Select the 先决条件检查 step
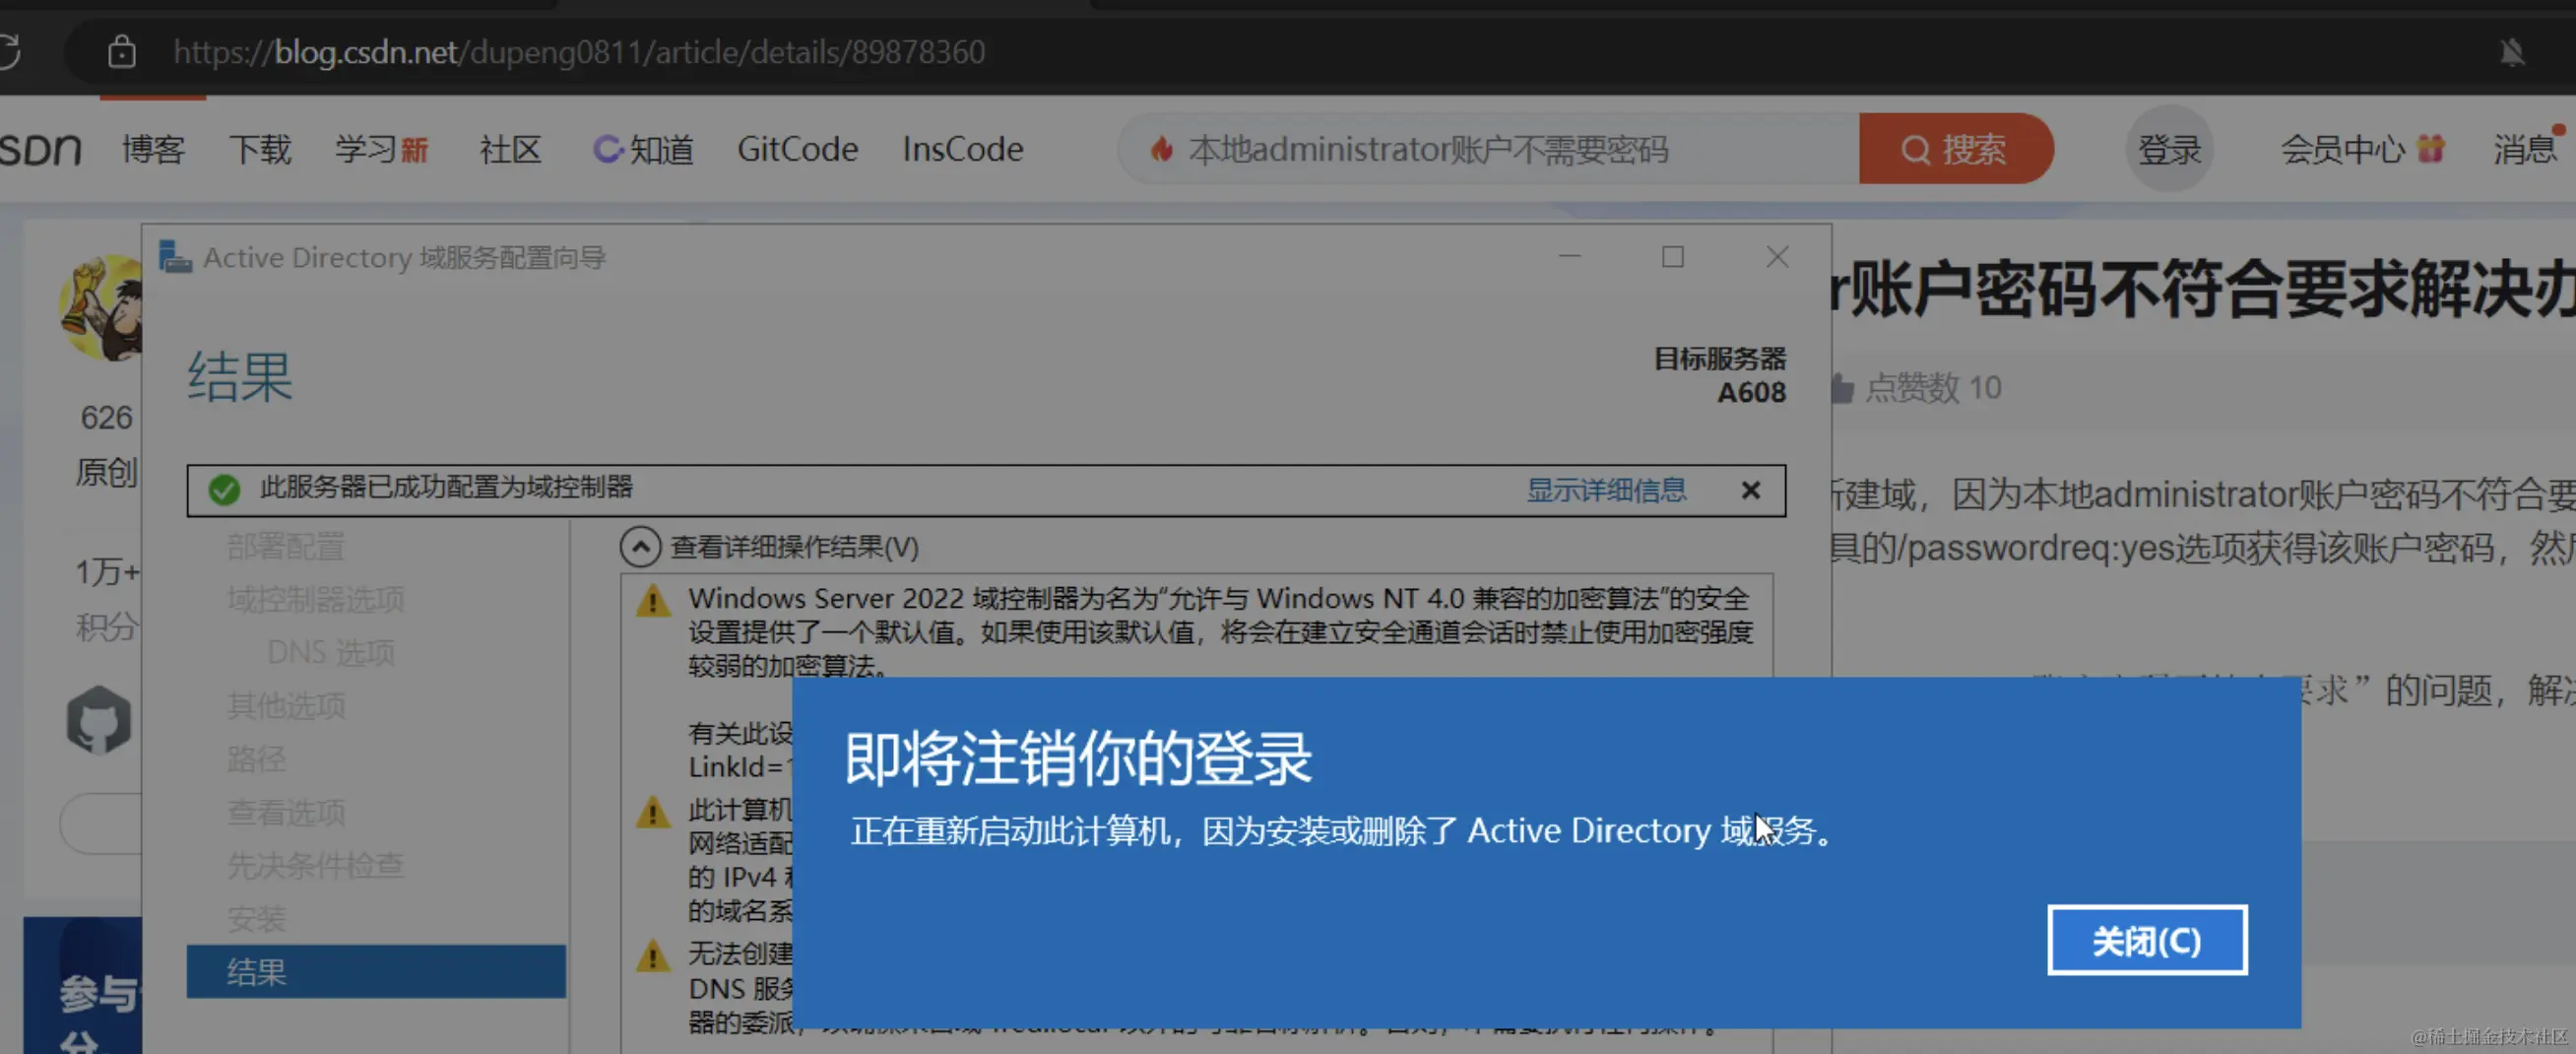The width and height of the screenshot is (2576, 1054). pos(314,866)
